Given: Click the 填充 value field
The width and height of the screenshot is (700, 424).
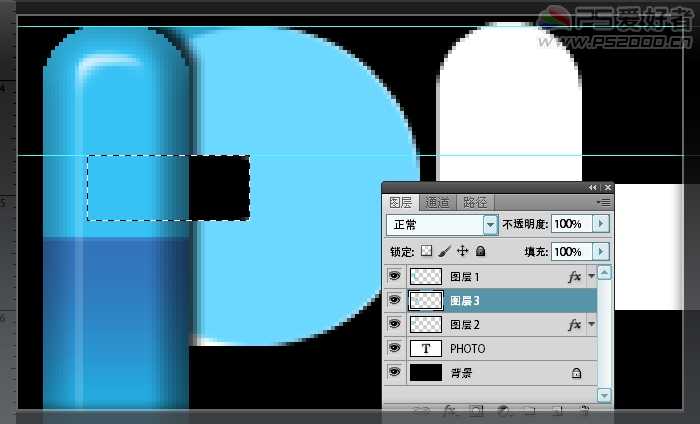Looking at the screenshot, I should pyautogui.click(x=572, y=252).
